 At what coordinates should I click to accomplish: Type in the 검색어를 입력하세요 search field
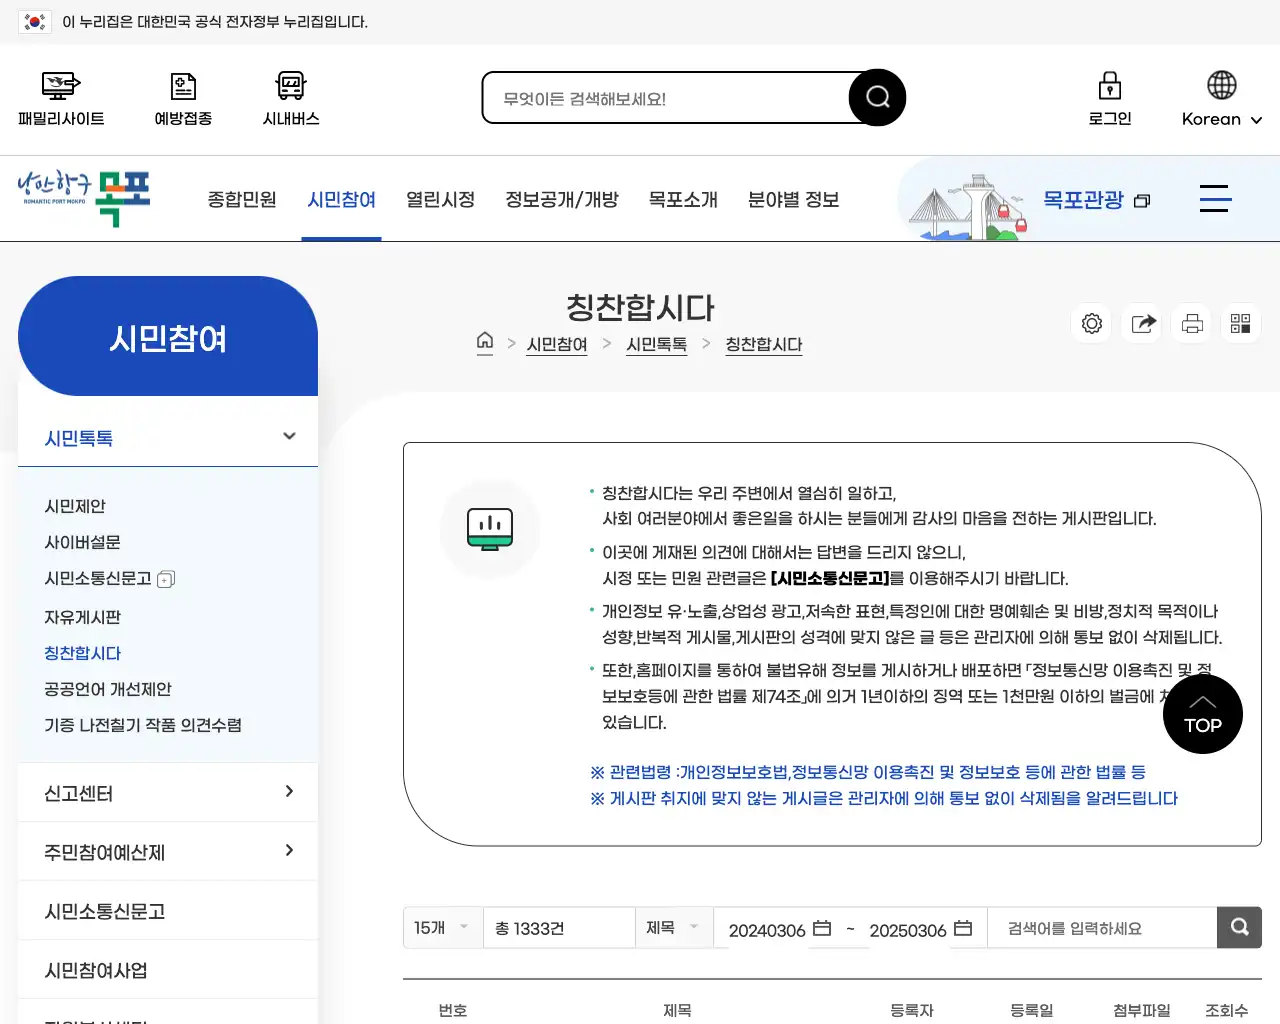pyautogui.click(x=1100, y=928)
